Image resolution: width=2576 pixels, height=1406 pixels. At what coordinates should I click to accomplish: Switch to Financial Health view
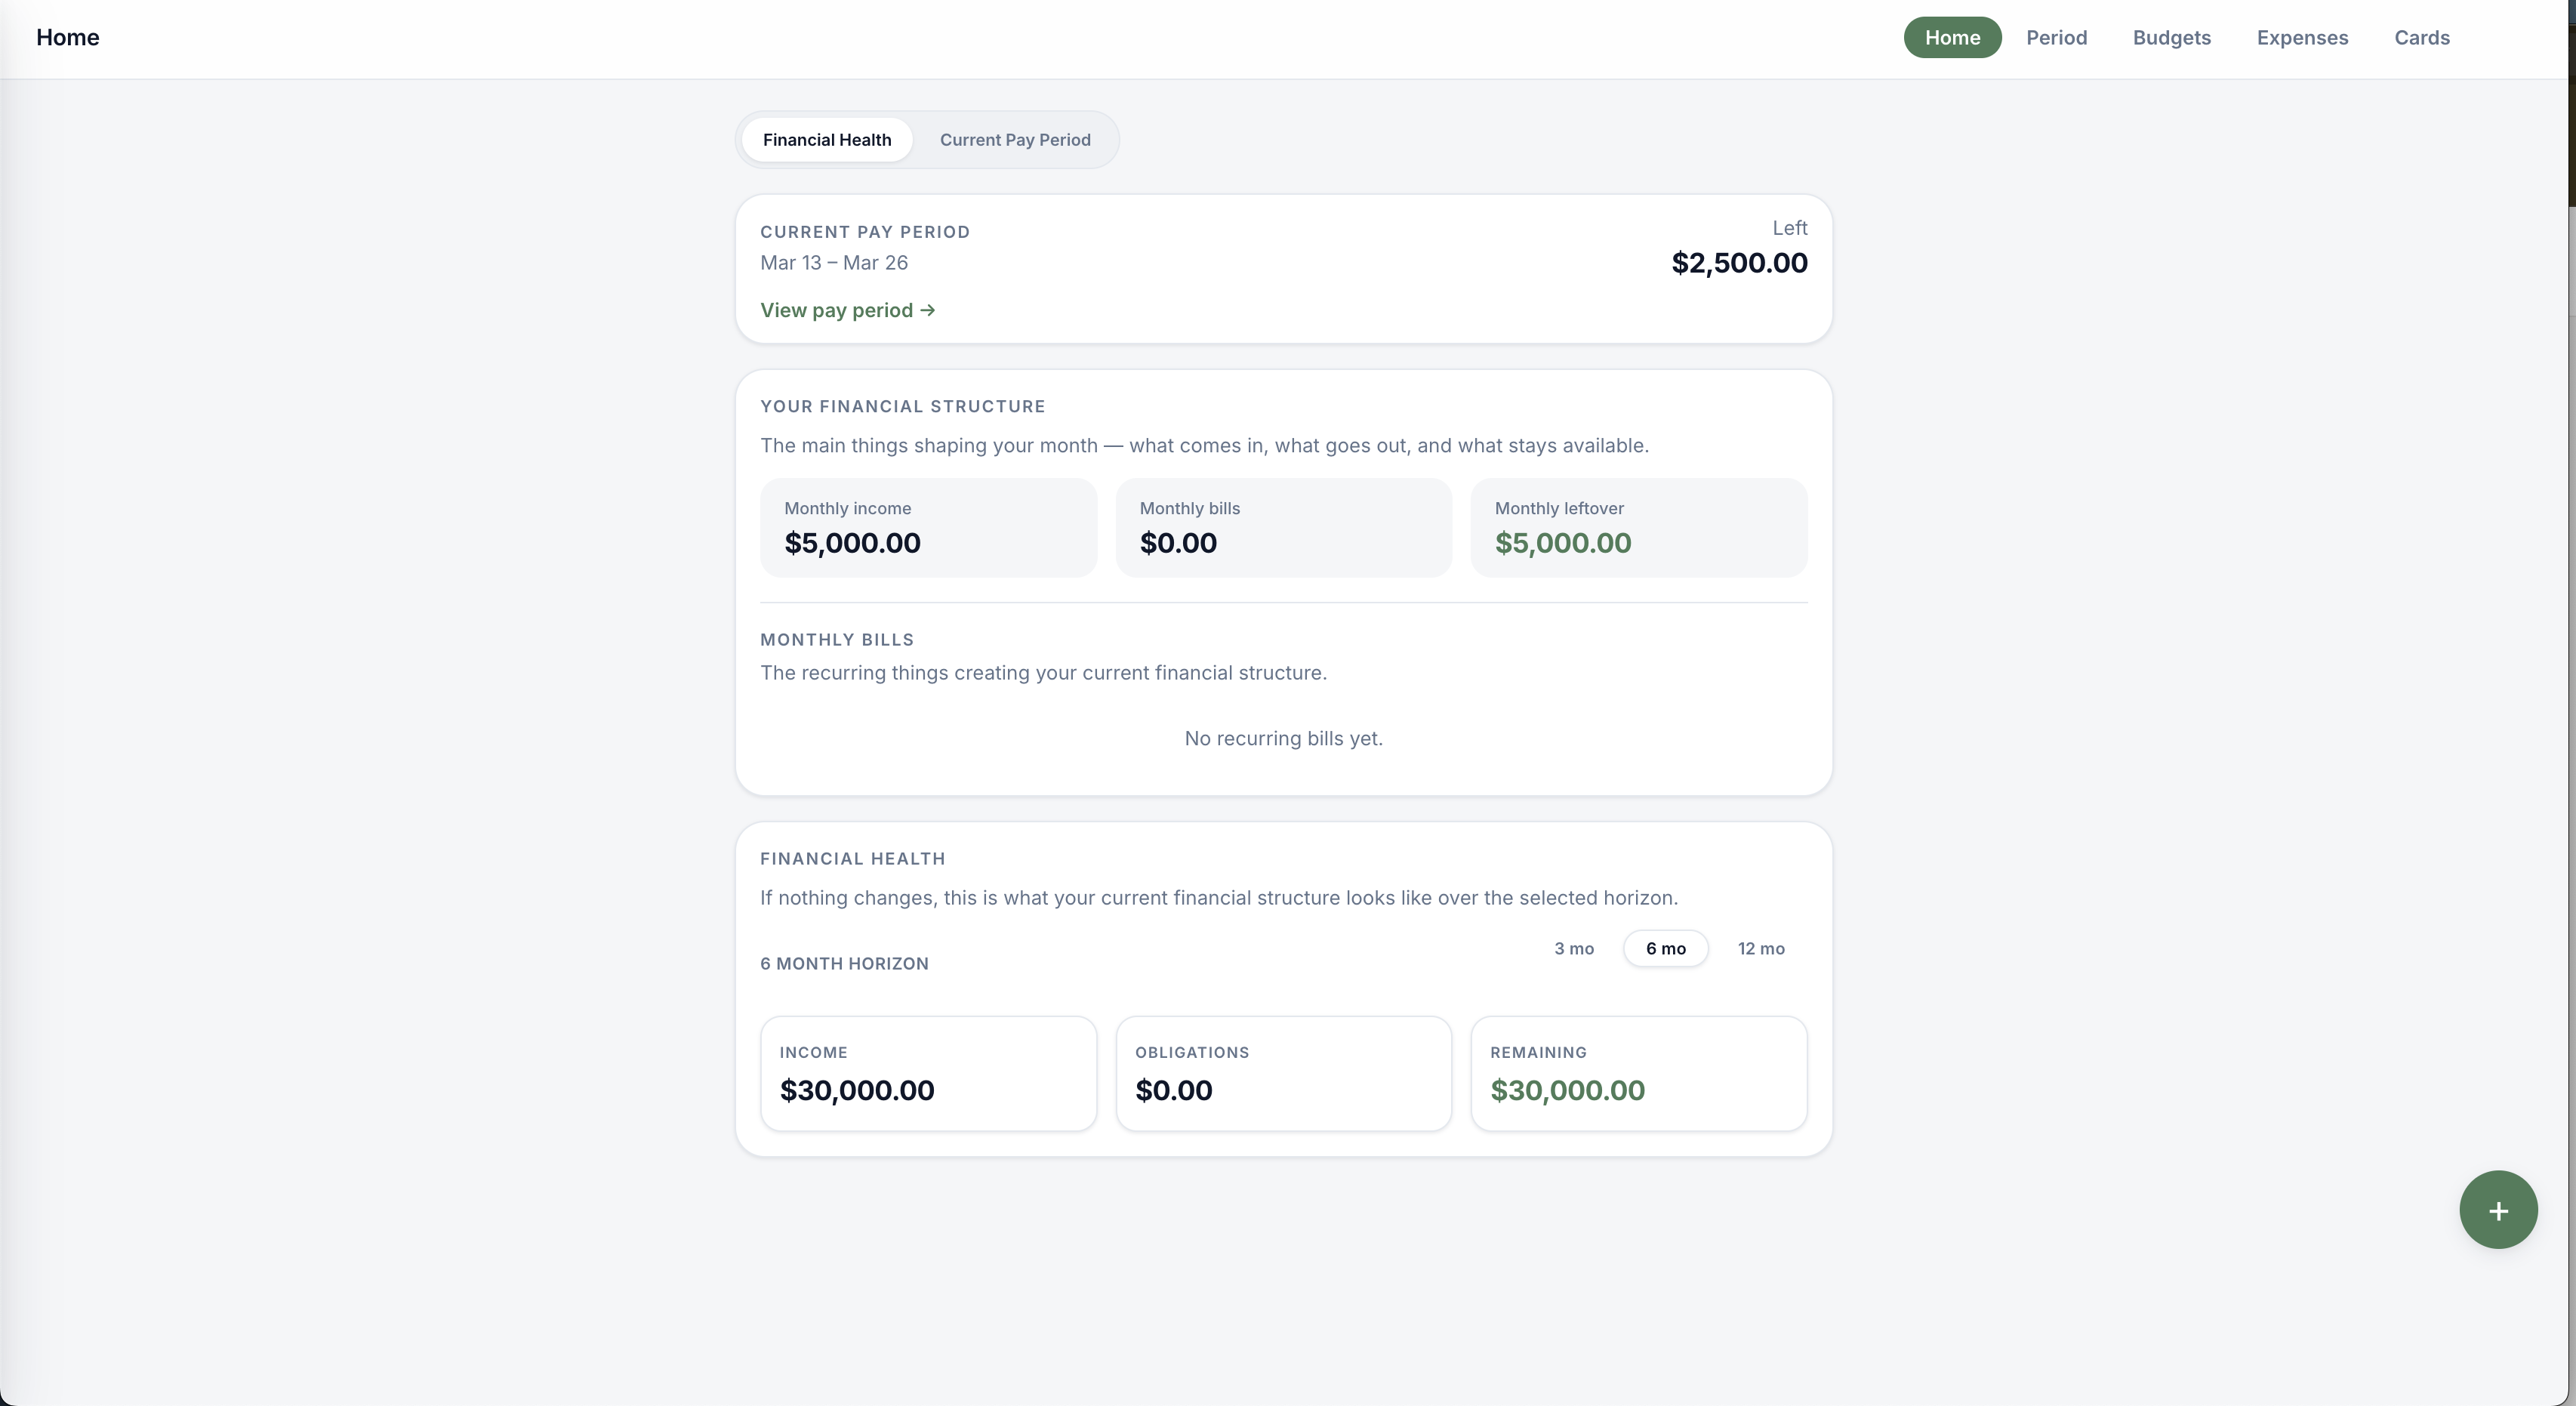tap(826, 140)
